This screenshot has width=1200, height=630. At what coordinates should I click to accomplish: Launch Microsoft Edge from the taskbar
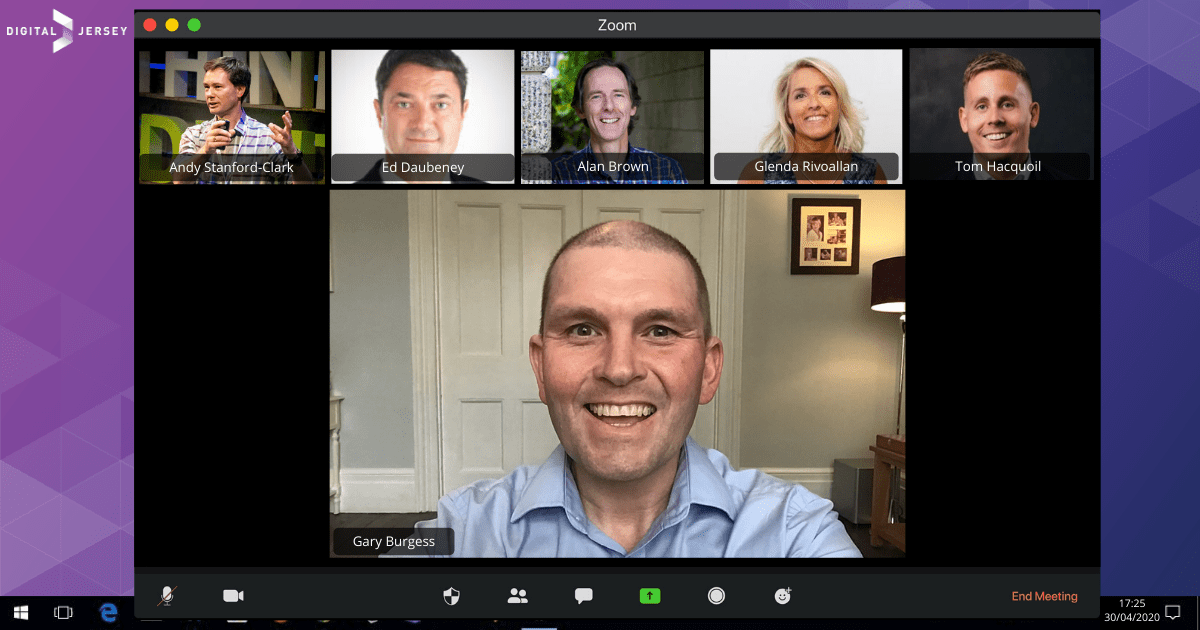(x=108, y=612)
